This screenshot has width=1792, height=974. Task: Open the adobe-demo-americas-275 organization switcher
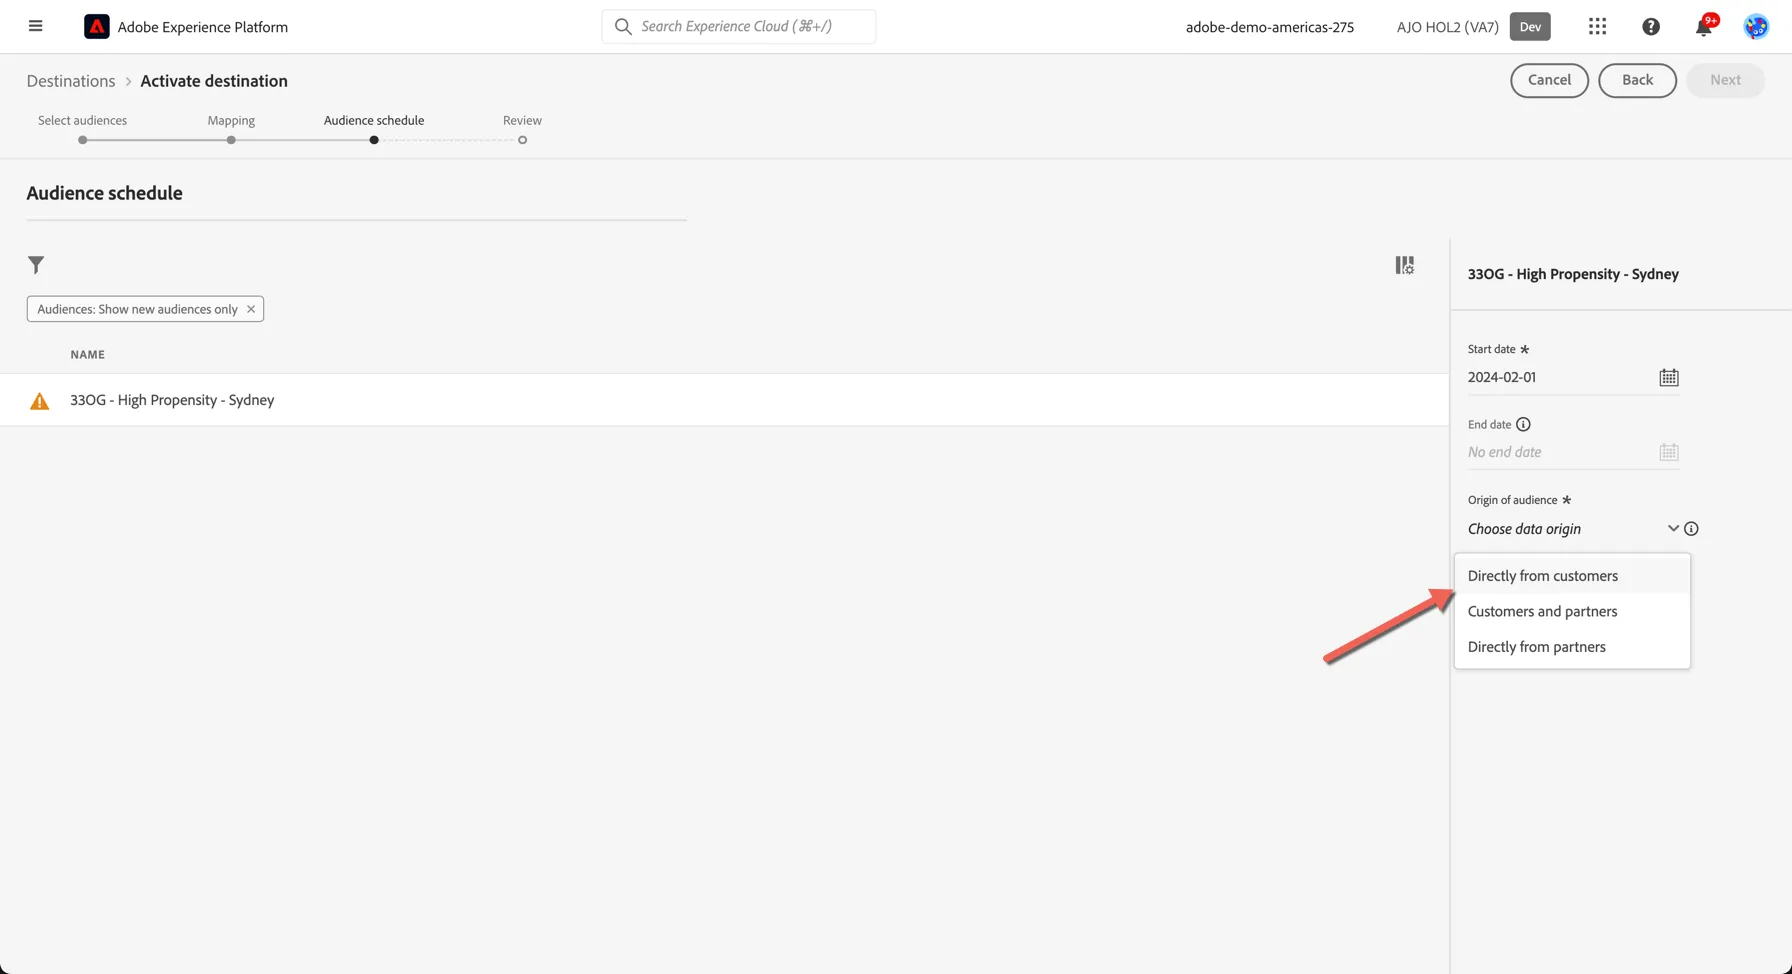point(1270,27)
